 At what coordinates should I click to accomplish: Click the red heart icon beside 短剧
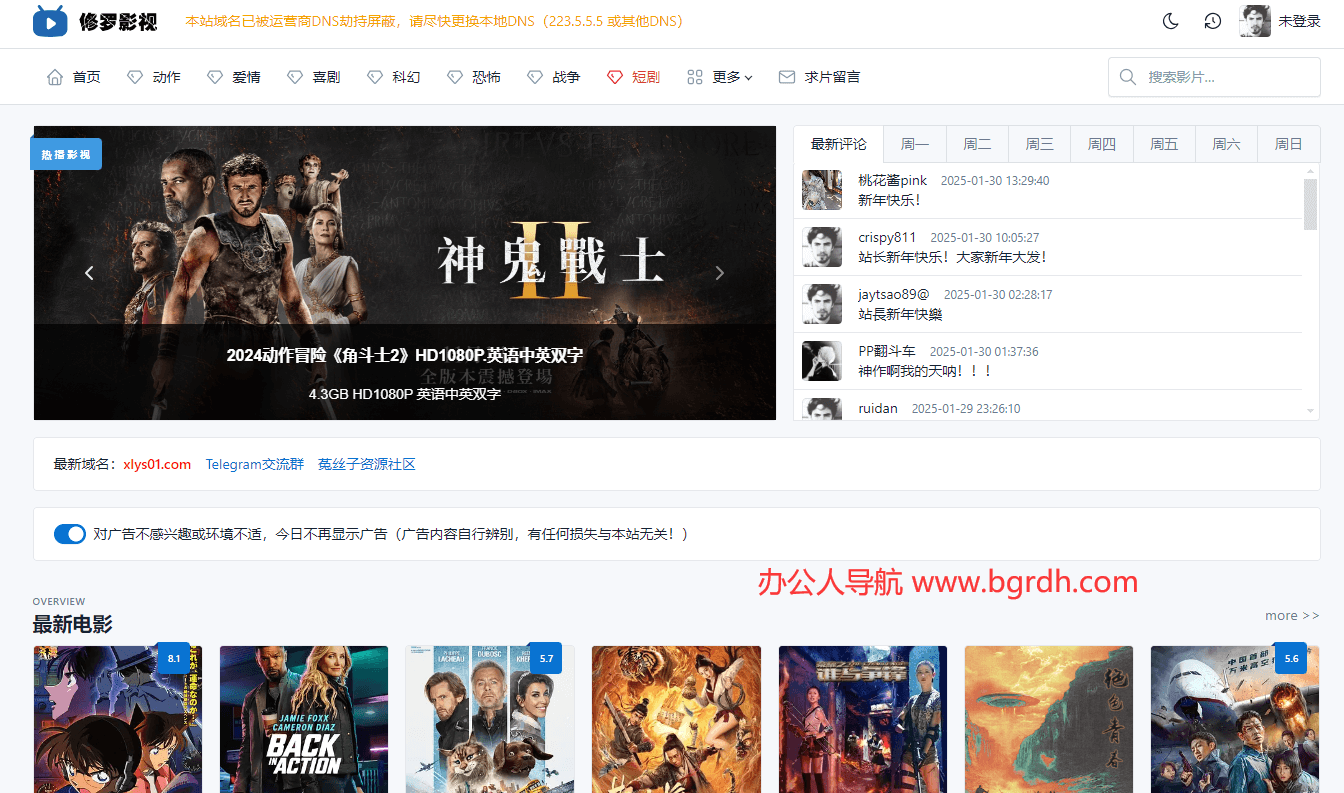(x=613, y=76)
